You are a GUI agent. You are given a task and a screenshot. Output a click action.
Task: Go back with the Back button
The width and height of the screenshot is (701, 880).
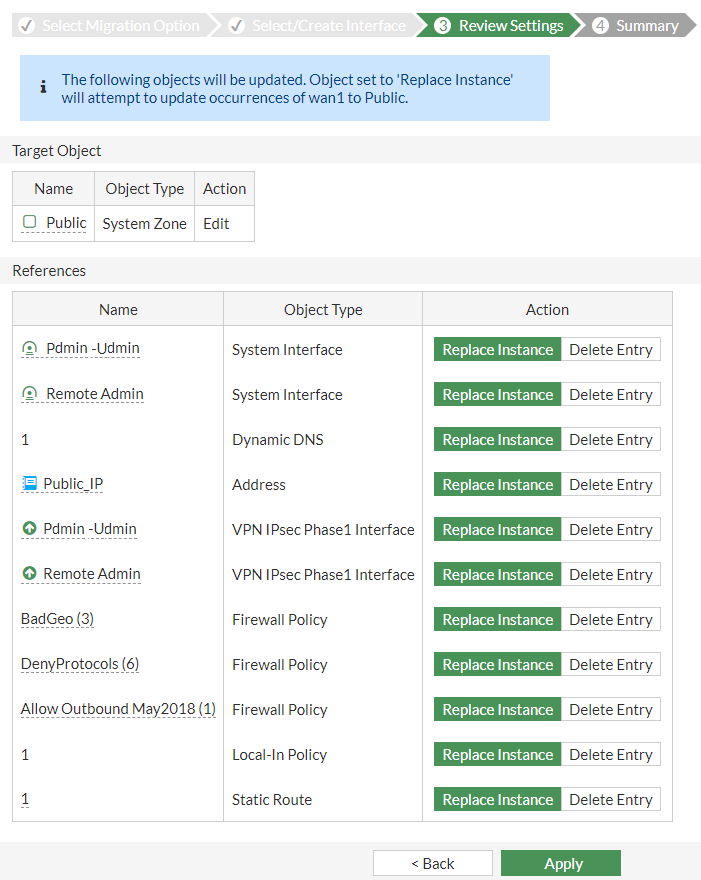point(433,863)
